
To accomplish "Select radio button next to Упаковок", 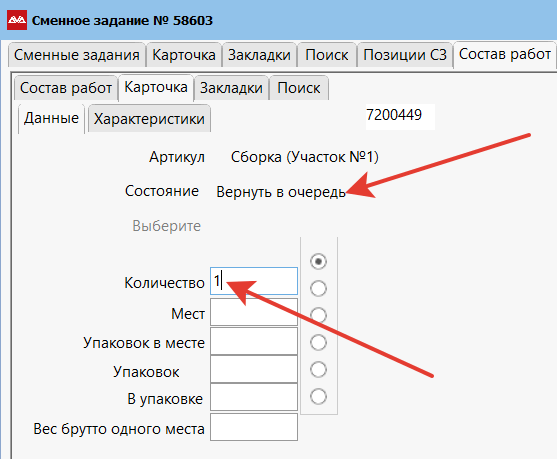I will [x=318, y=369].
